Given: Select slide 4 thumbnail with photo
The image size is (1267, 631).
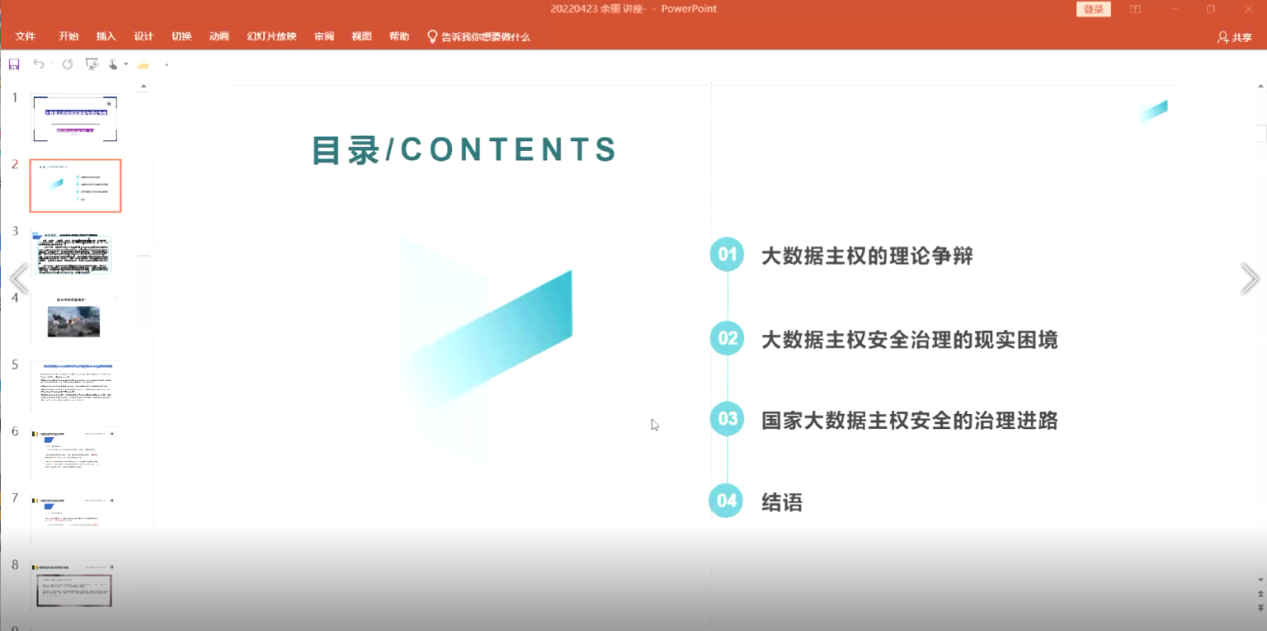Looking at the screenshot, I should coord(74,321).
